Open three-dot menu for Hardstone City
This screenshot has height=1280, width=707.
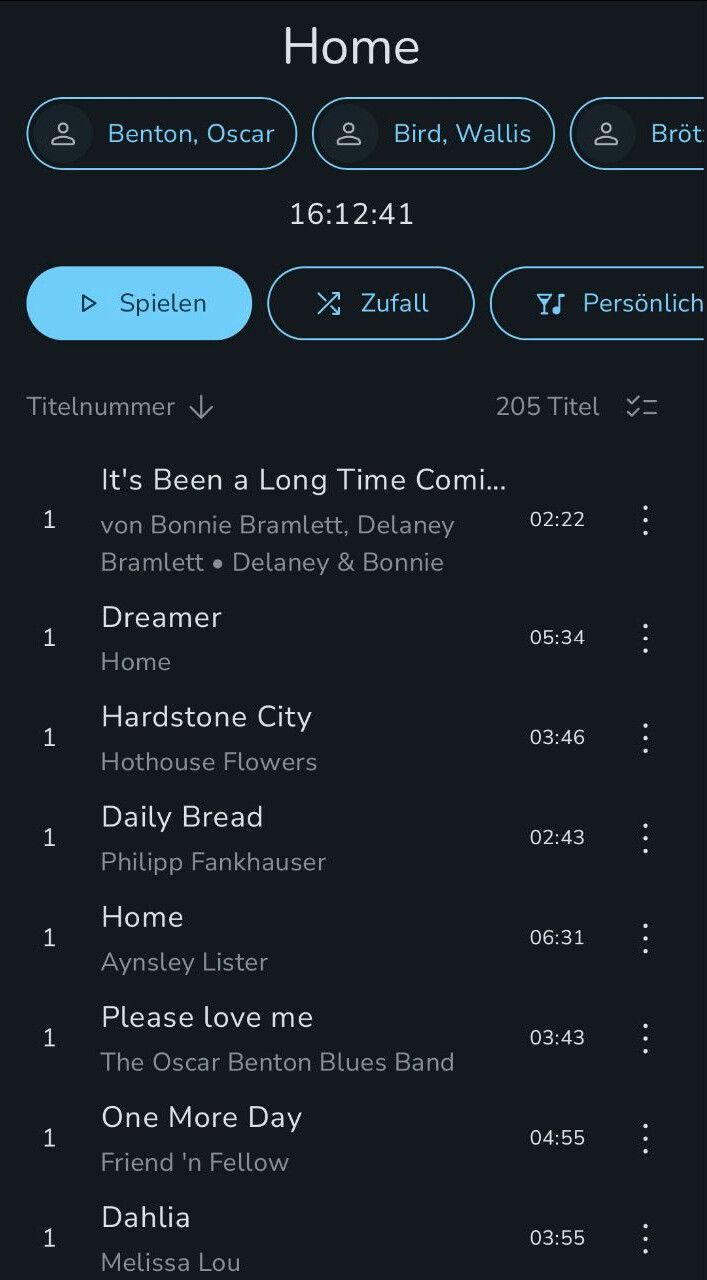tap(645, 738)
